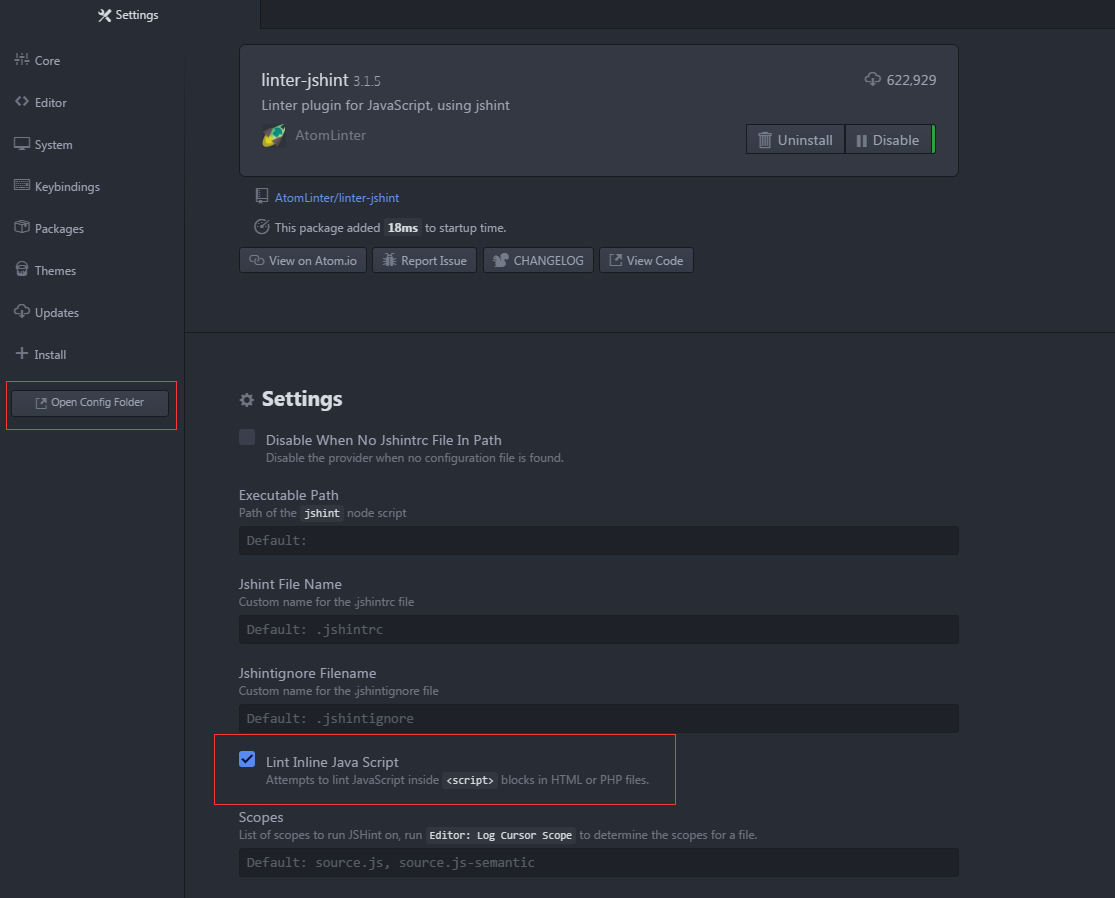The image size is (1115, 898).
Task: Click the Updates cloud download icon
Action: pyautogui.click(x=22, y=311)
